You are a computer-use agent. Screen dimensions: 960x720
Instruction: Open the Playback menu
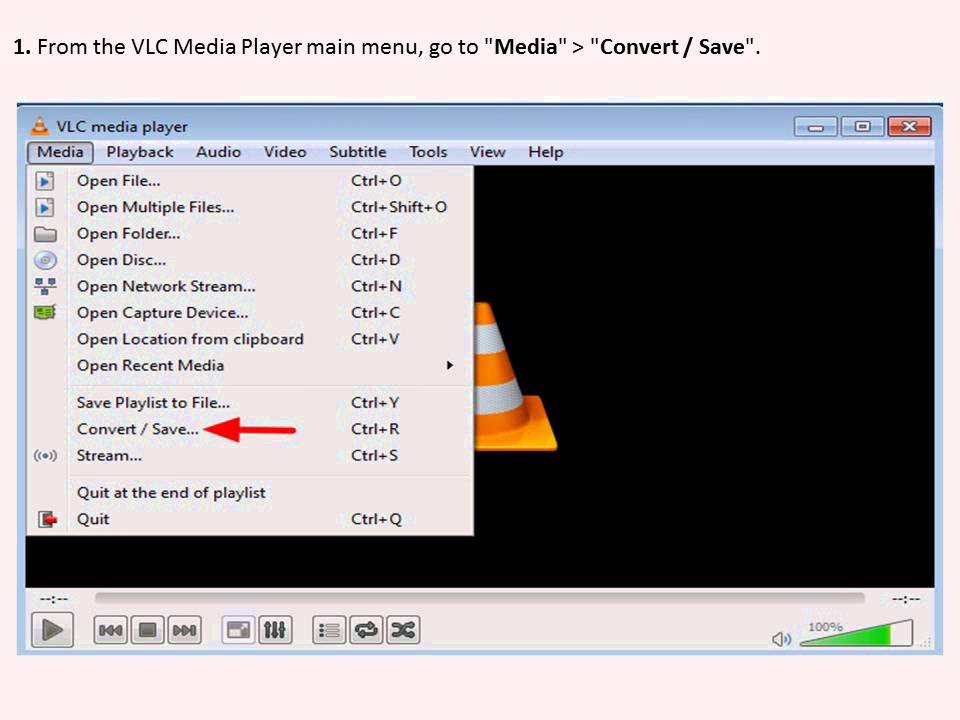click(140, 152)
